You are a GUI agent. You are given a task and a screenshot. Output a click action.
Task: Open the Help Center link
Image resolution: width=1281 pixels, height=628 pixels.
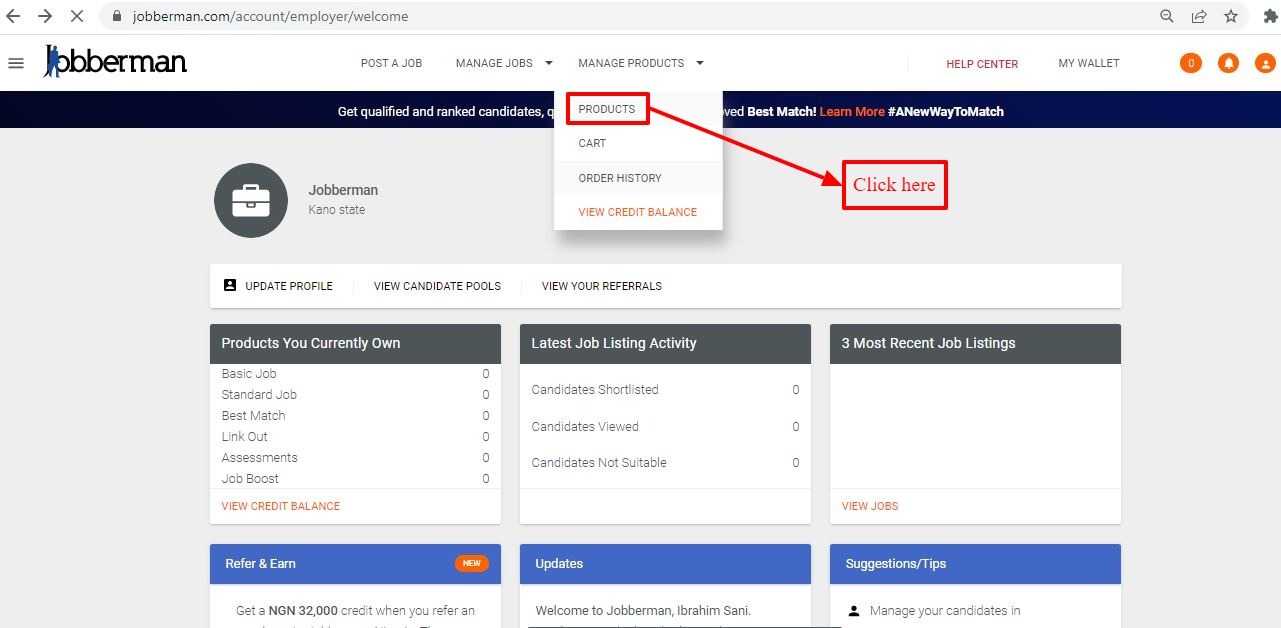point(982,64)
